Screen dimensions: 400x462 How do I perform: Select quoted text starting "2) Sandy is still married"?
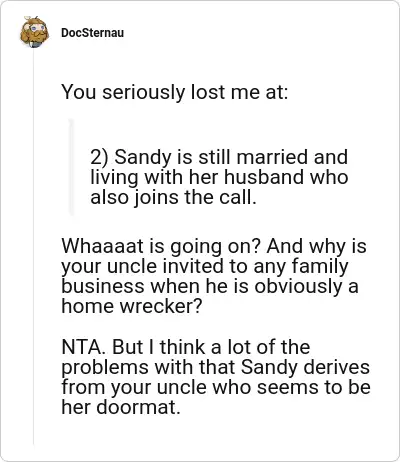(x=219, y=177)
